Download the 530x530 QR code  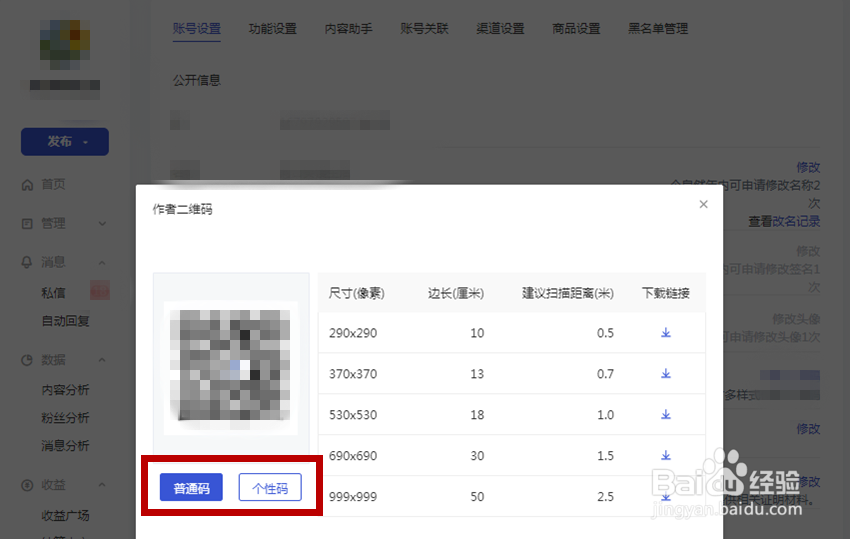coord(666,414)
